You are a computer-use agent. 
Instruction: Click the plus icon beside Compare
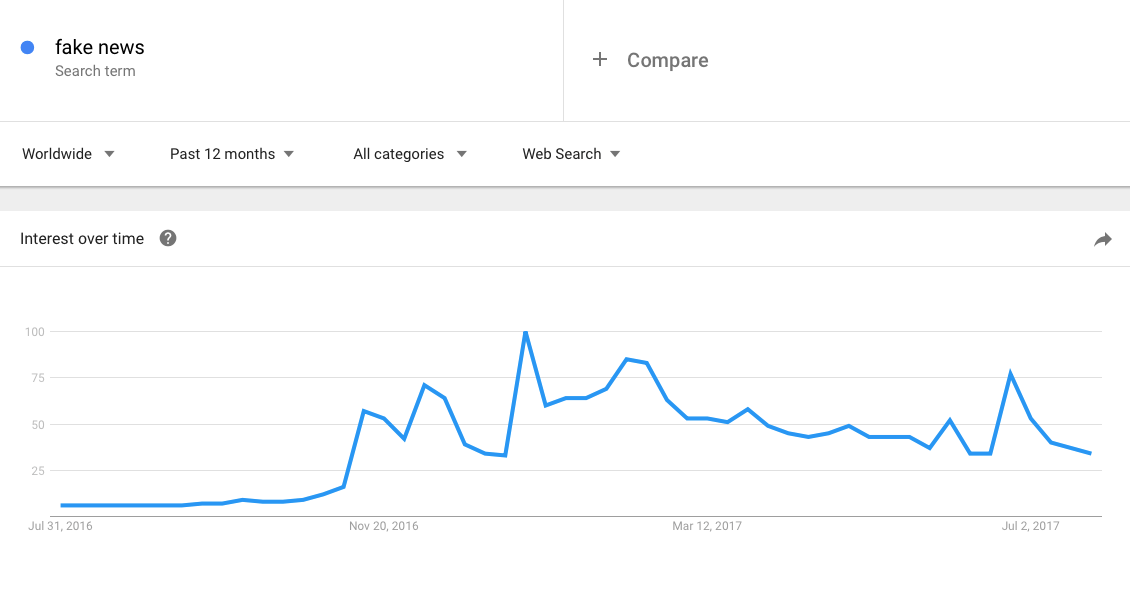coord(600,60)
